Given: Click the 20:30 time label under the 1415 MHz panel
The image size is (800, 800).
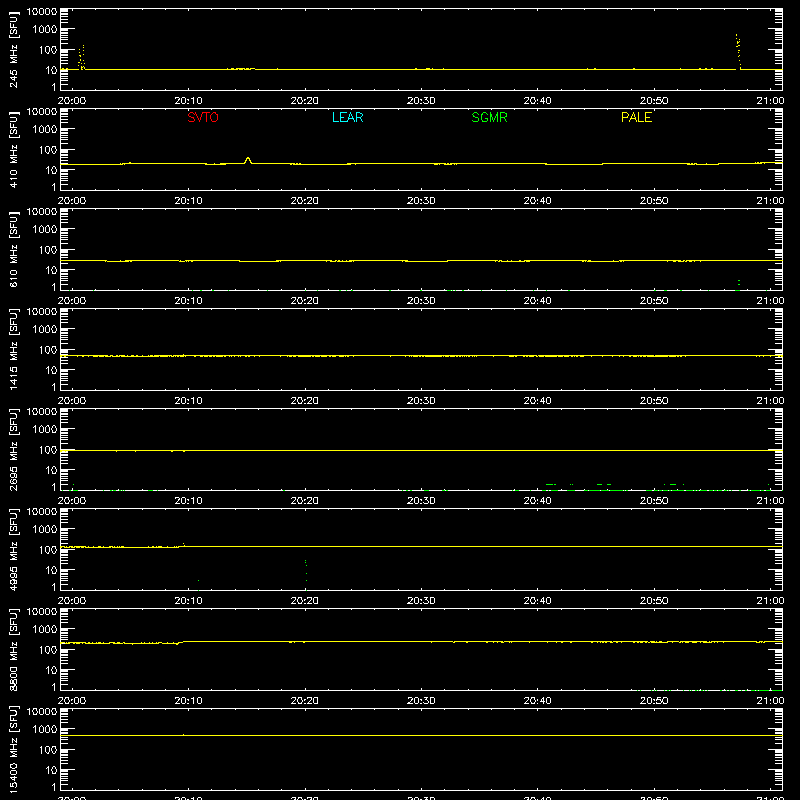Looking at the screenshot, I should point(421,401).
